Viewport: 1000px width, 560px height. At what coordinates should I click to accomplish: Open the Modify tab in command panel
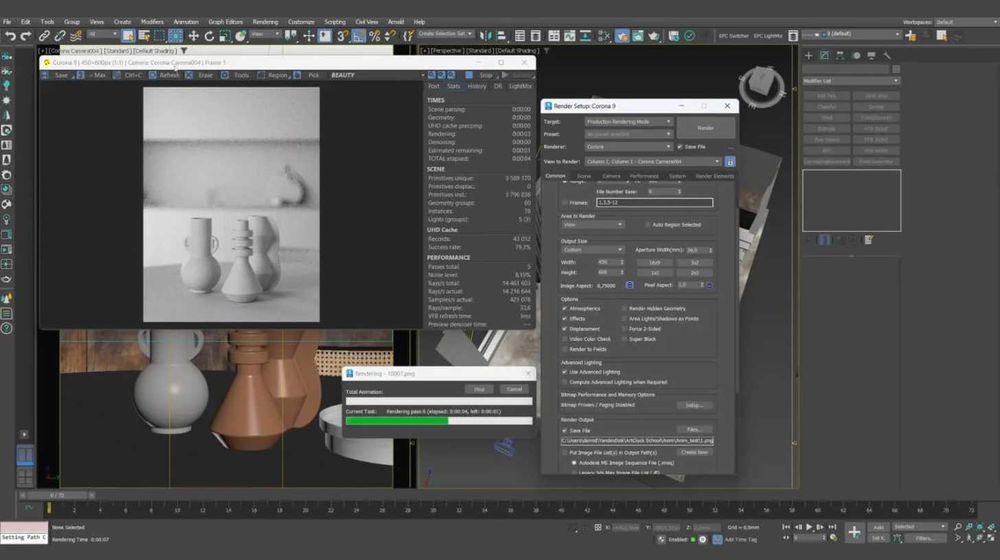coord(824,55)
